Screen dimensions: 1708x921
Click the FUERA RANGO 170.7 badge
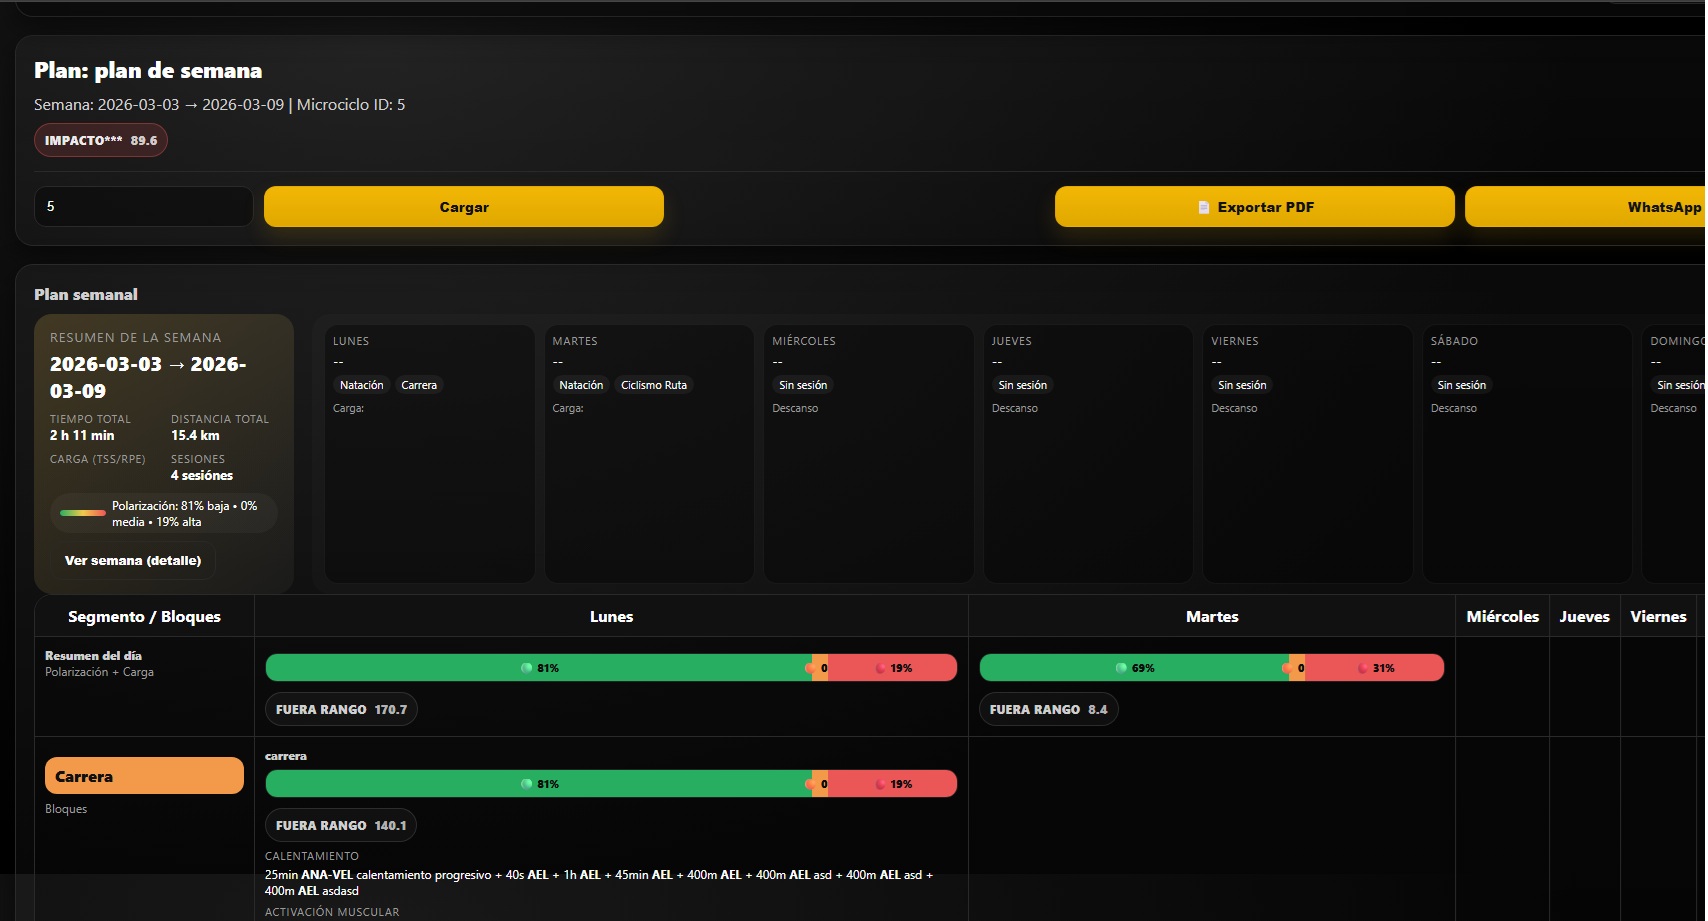tap(341, 709)
